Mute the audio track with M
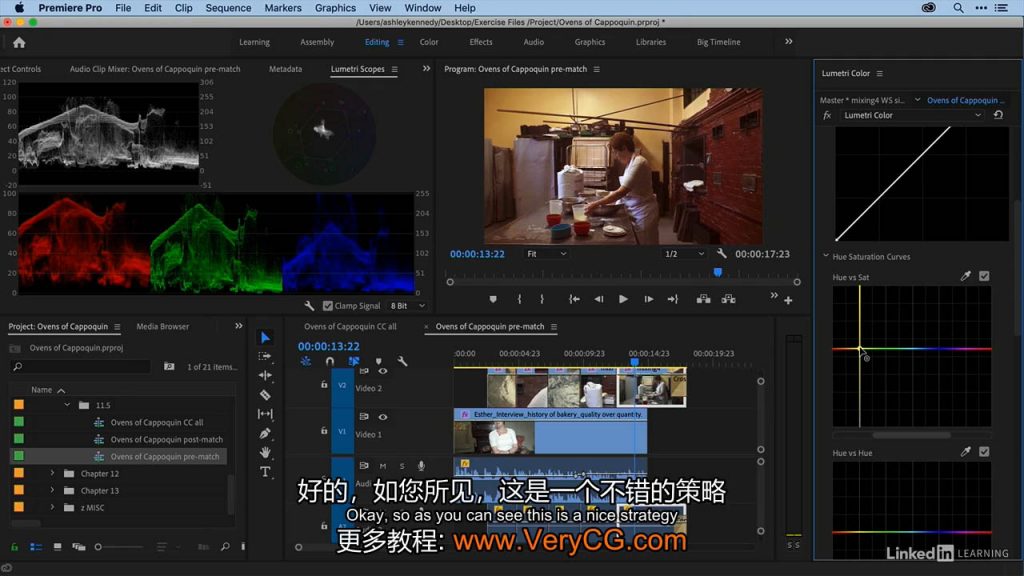 383,466
